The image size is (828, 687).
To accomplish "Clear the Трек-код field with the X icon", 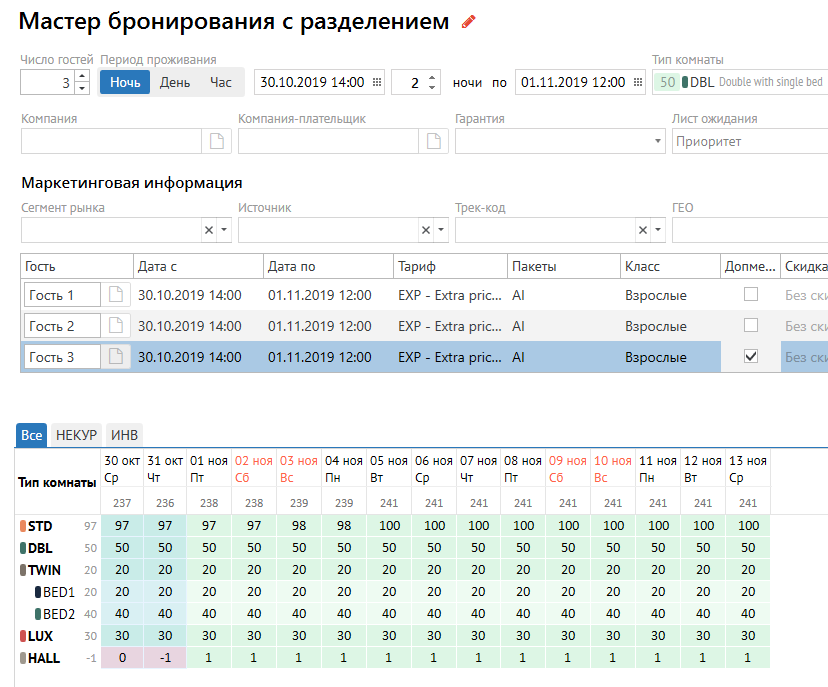I will pyautogui.click(x=643, y=231).
